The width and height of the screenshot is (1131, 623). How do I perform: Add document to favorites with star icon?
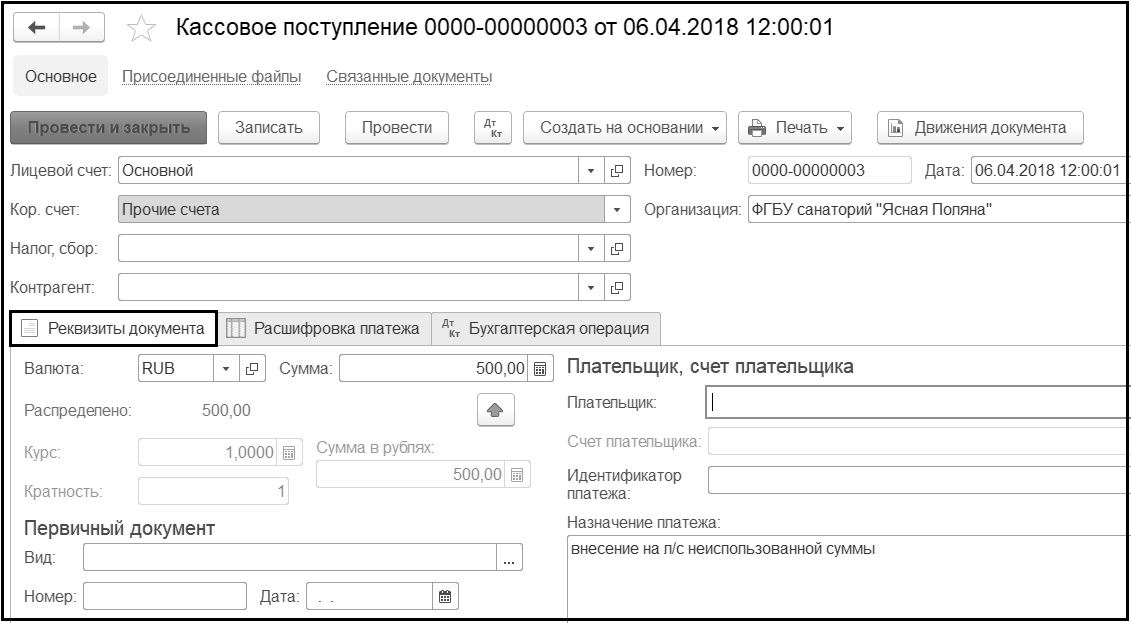point(141,30)
